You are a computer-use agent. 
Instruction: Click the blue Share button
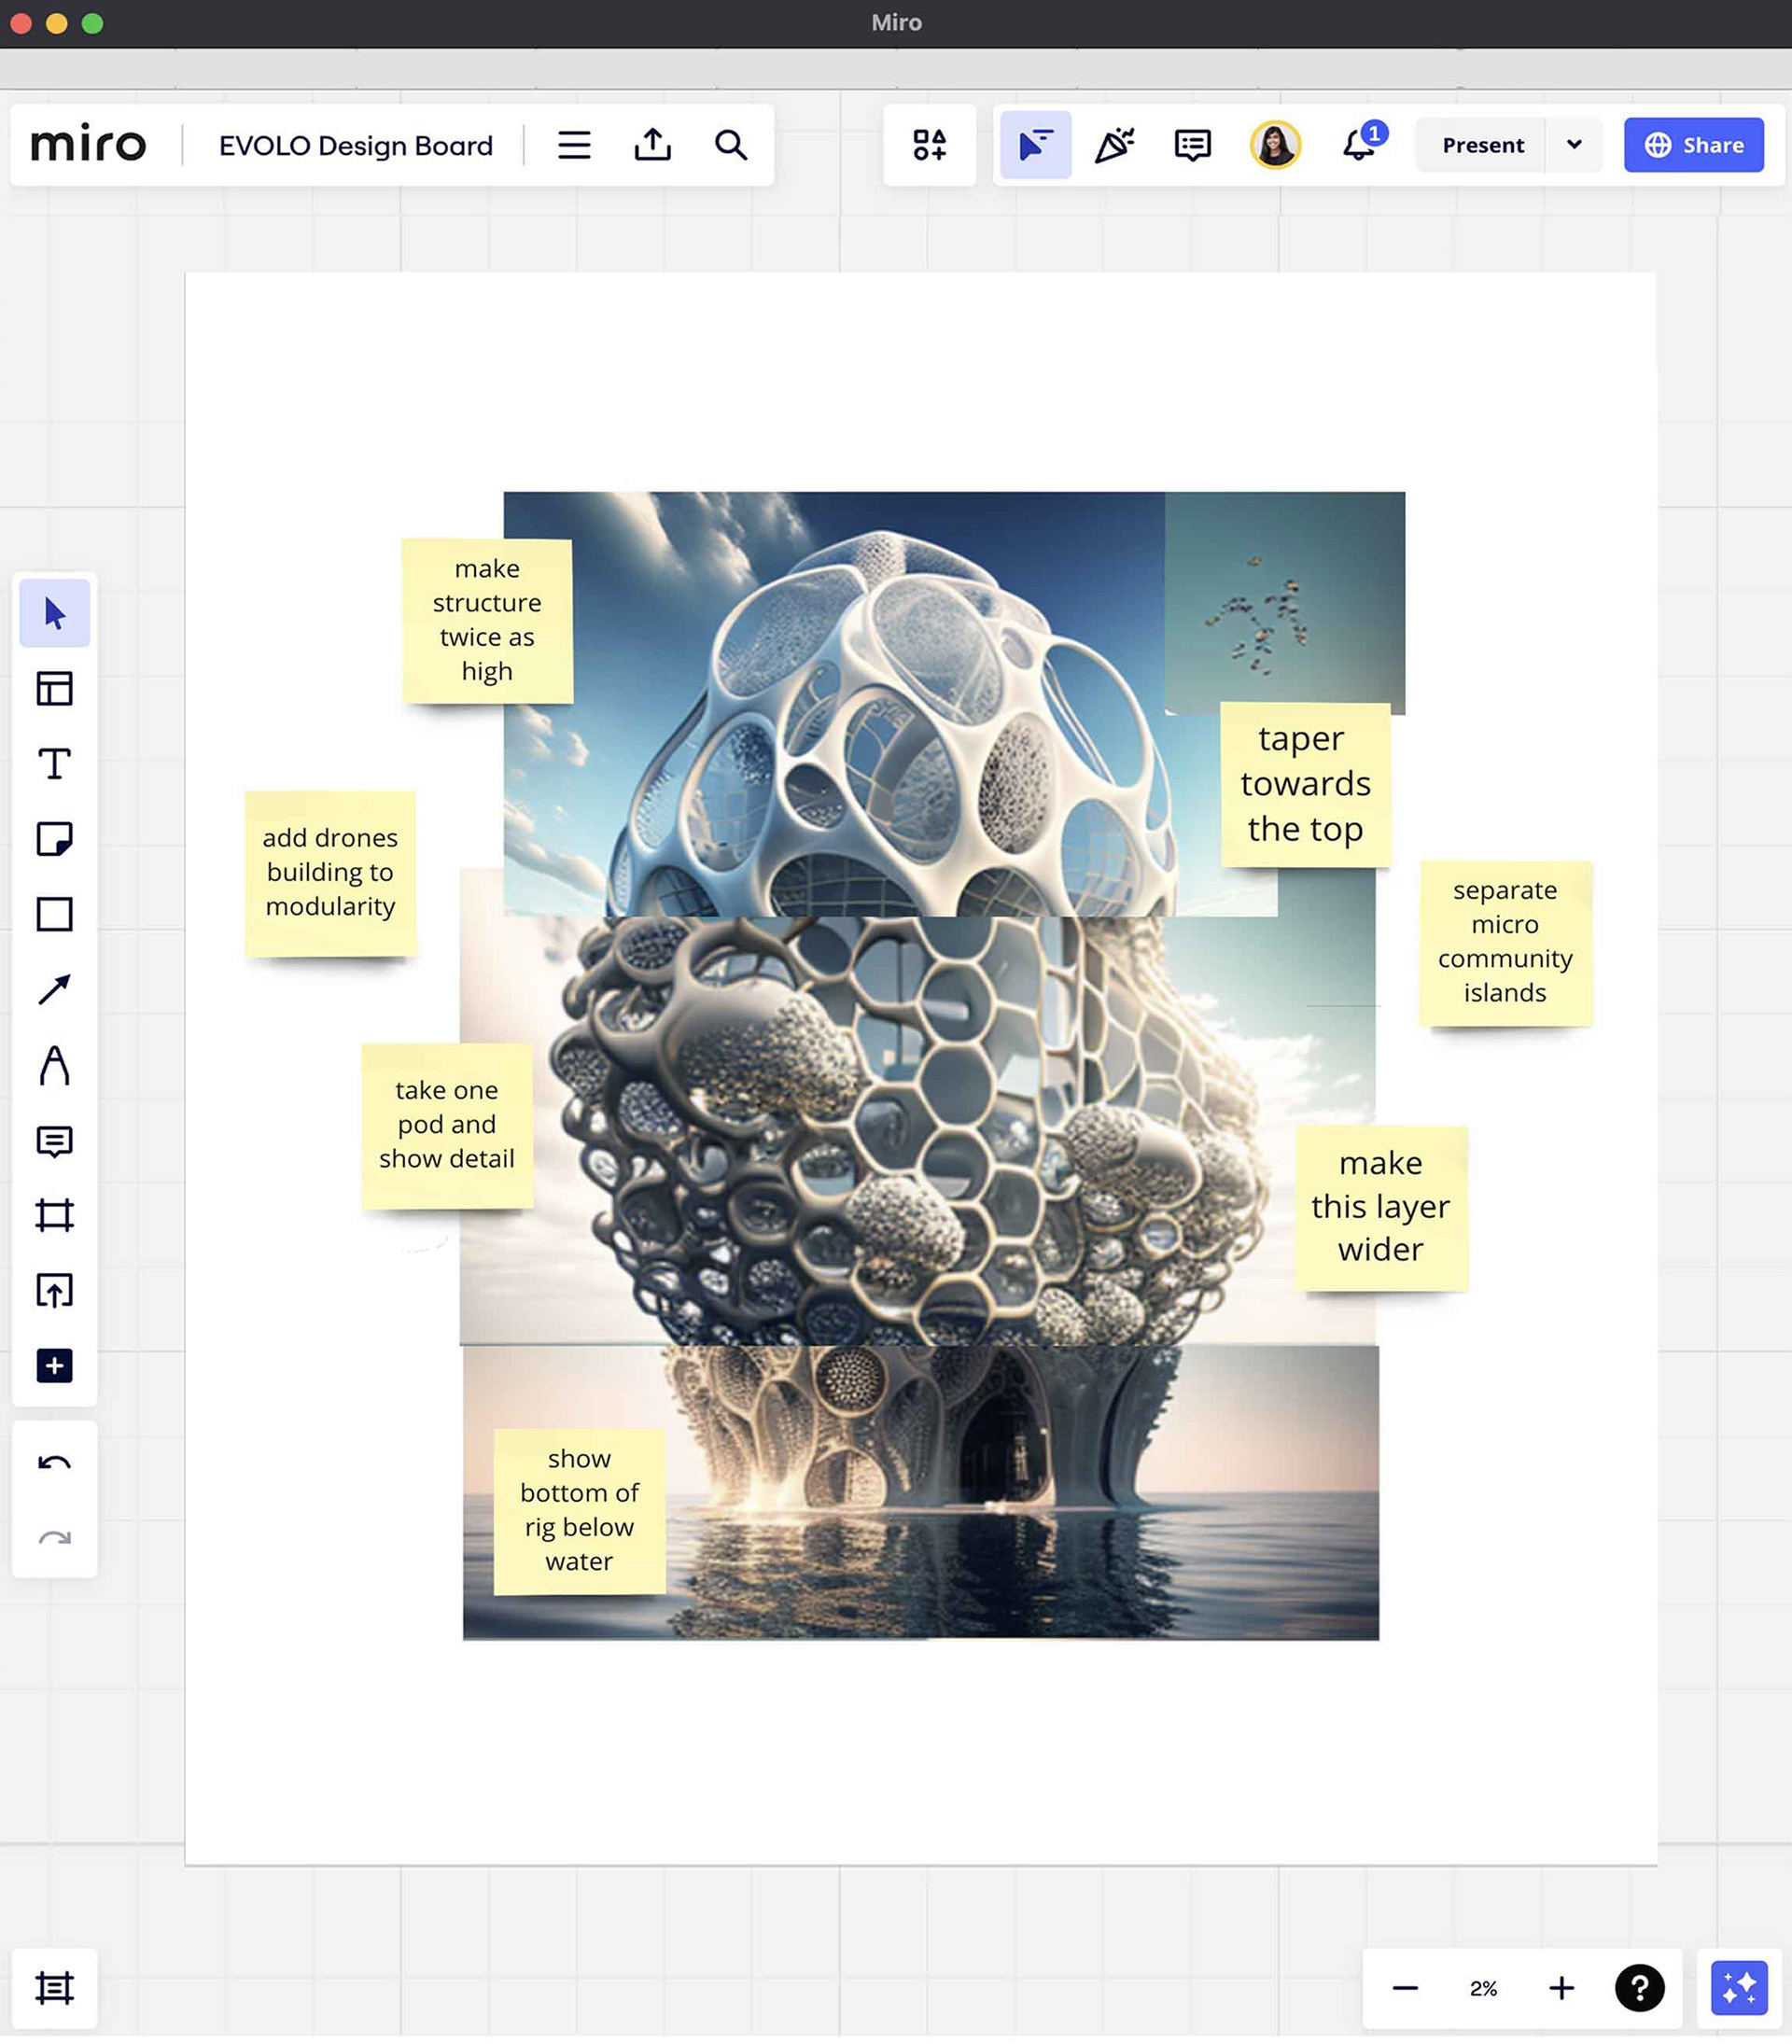1693,145
